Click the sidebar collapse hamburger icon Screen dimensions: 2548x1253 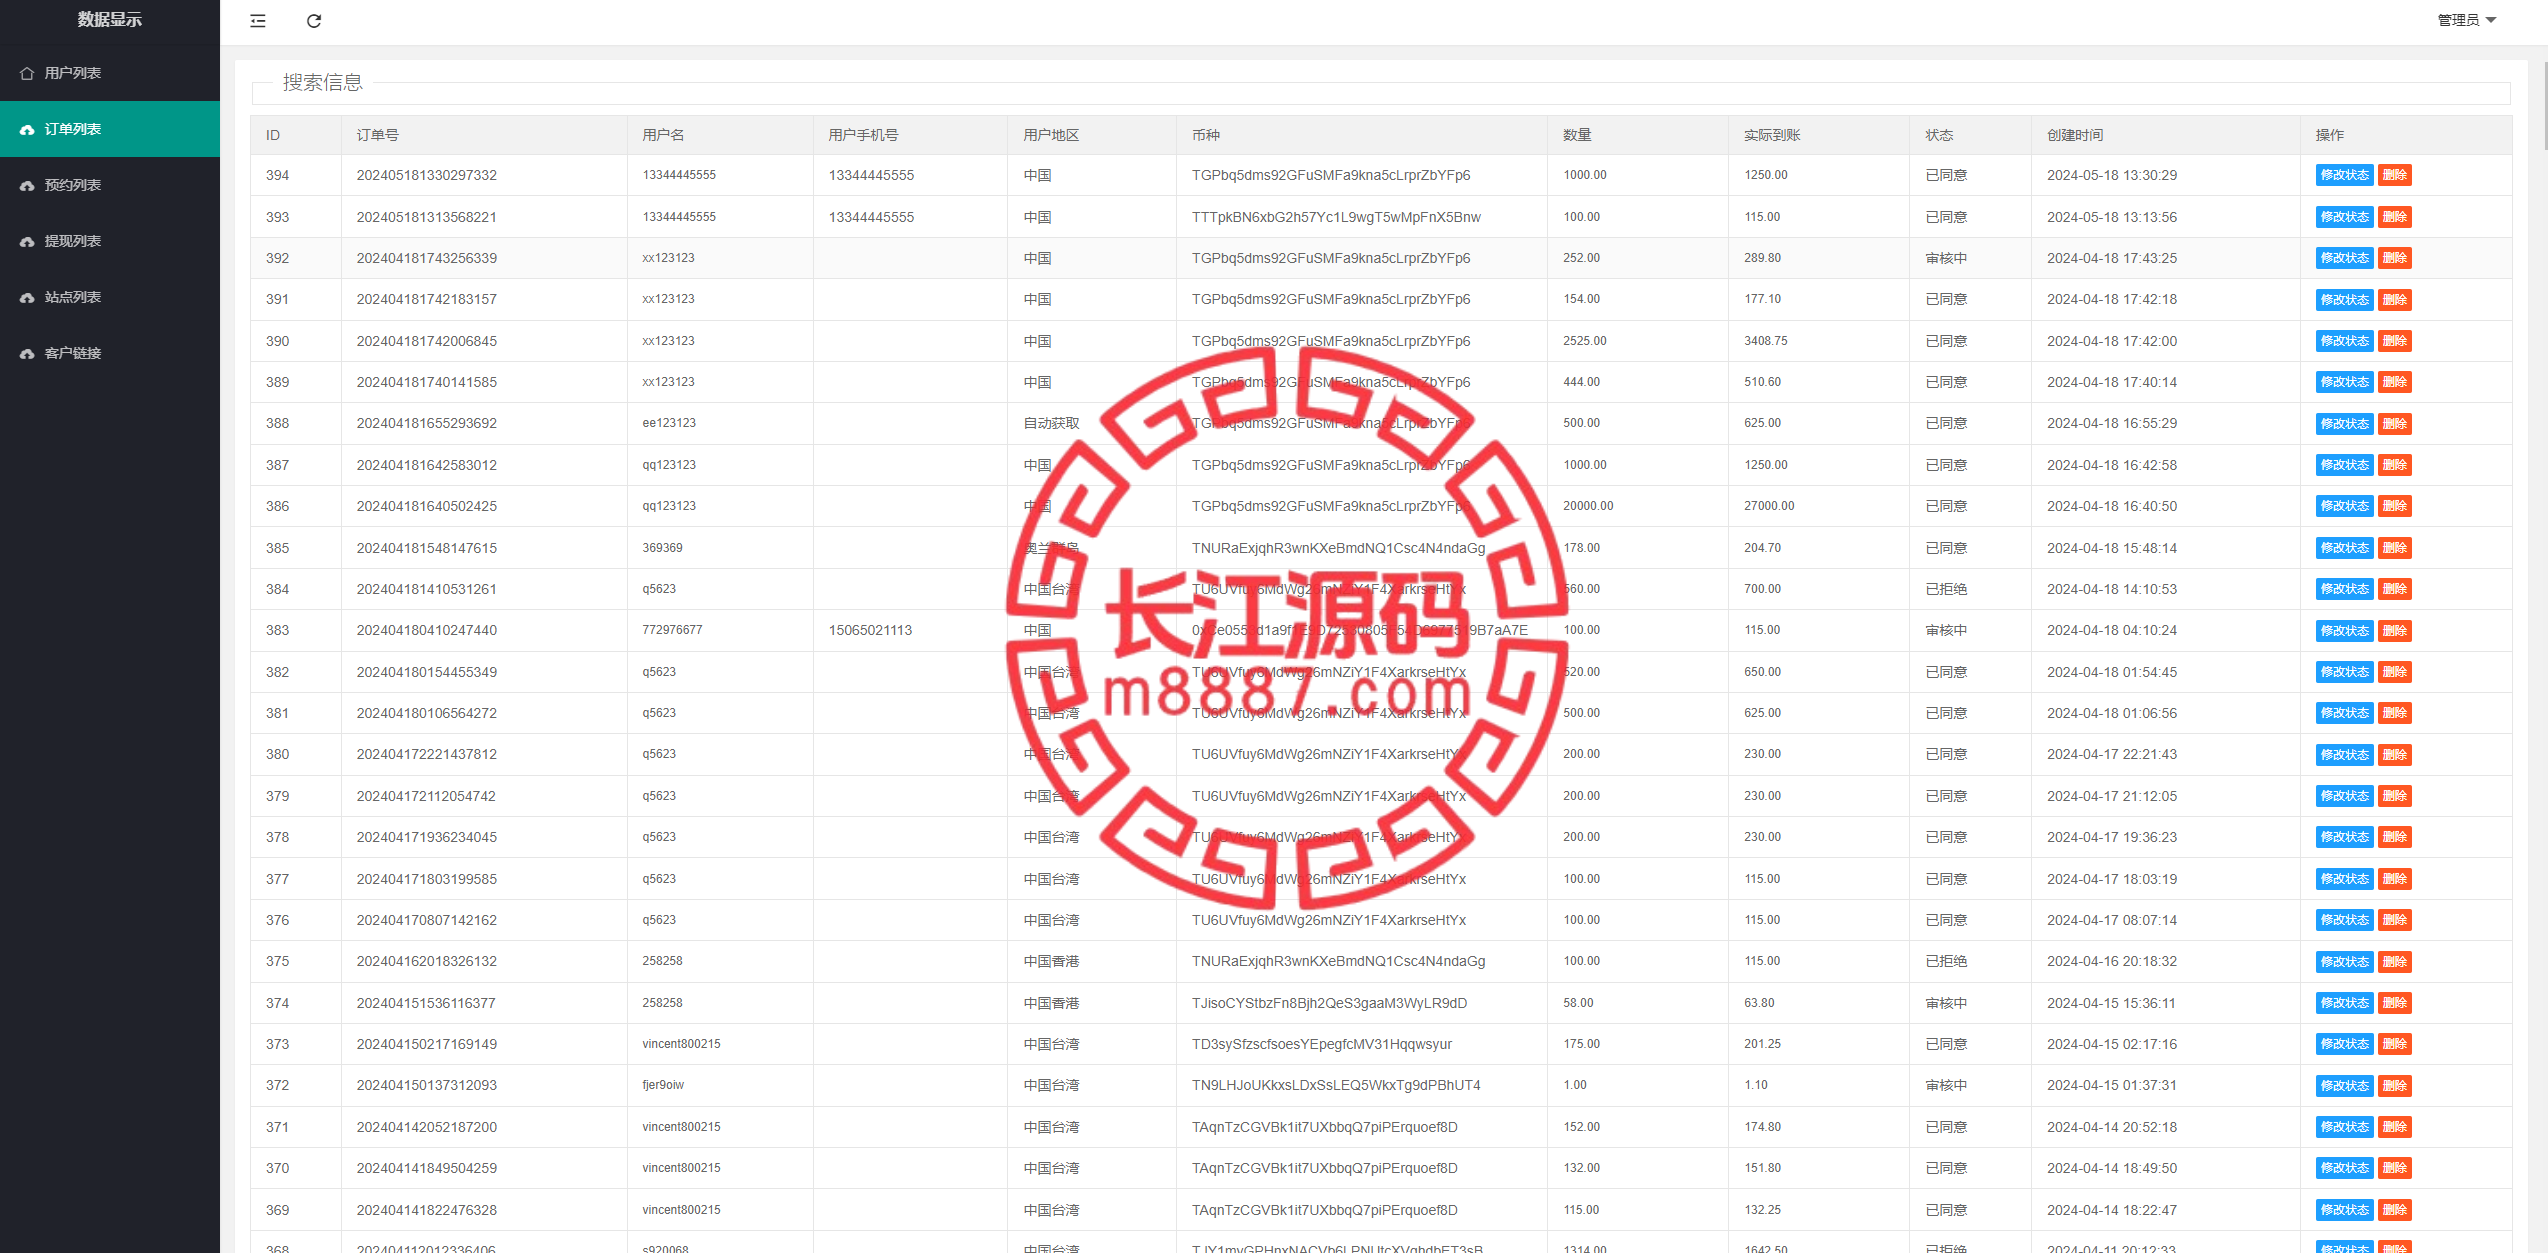[258, 21]
